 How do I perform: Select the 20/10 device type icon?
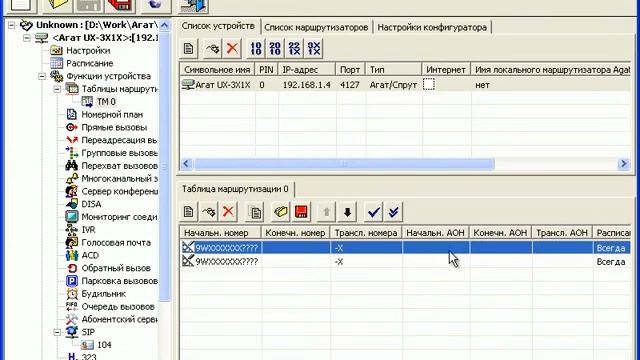tap(275, 49)
